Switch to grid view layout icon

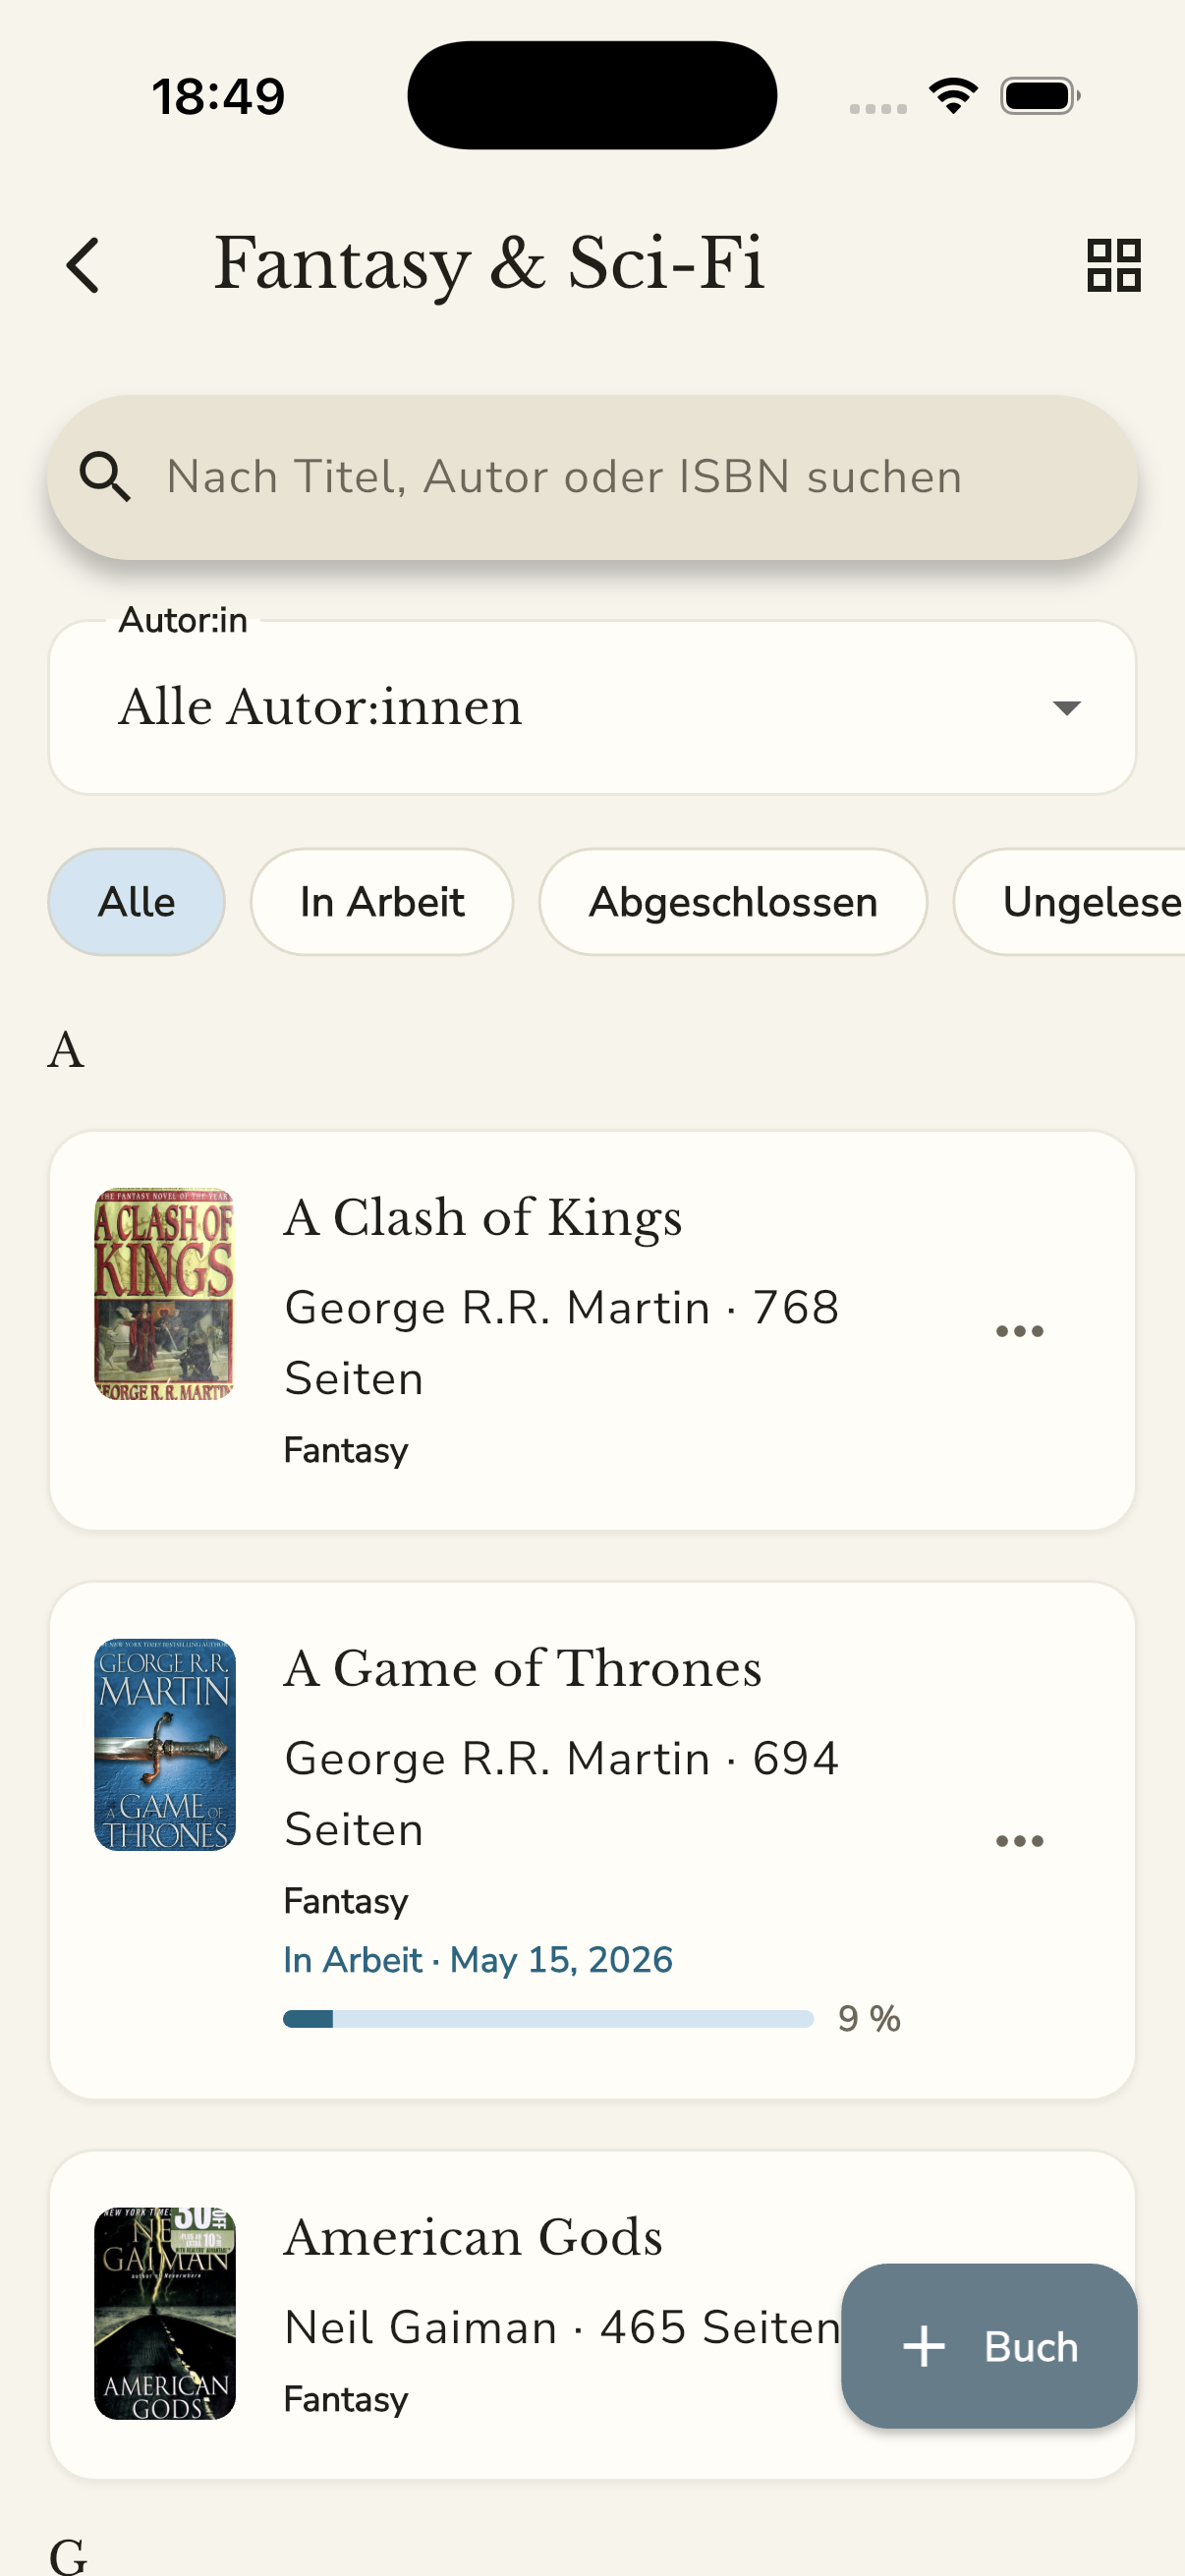click(x=1113, y=265)
